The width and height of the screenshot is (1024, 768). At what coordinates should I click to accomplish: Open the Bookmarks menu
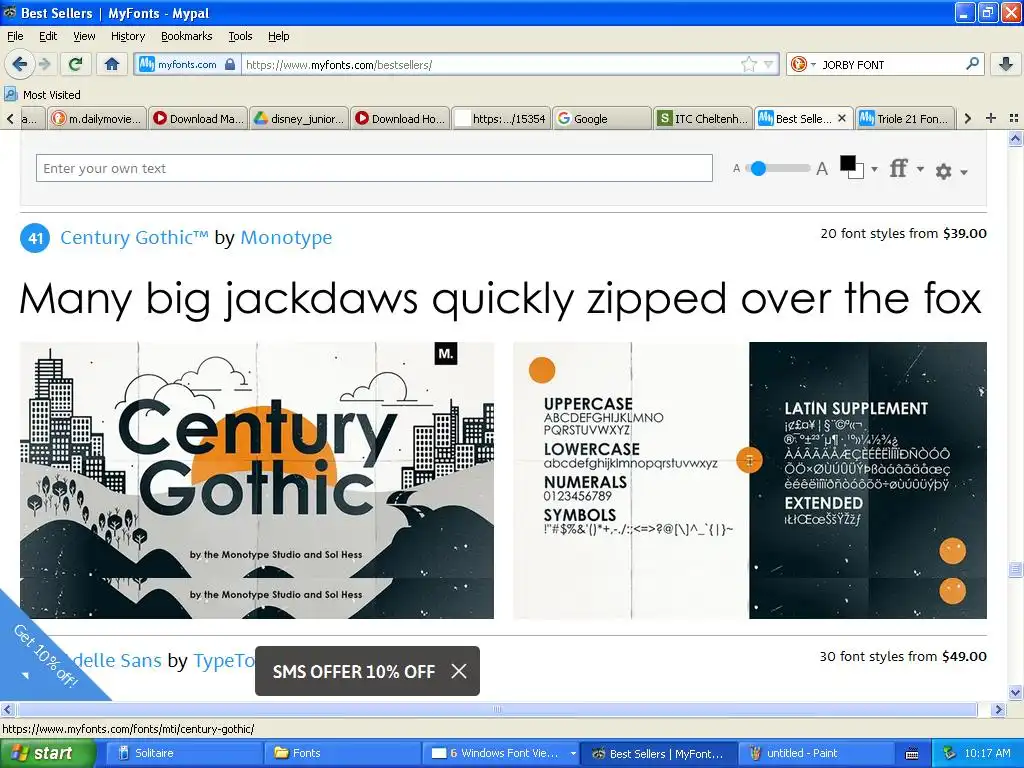coord(186,36)
